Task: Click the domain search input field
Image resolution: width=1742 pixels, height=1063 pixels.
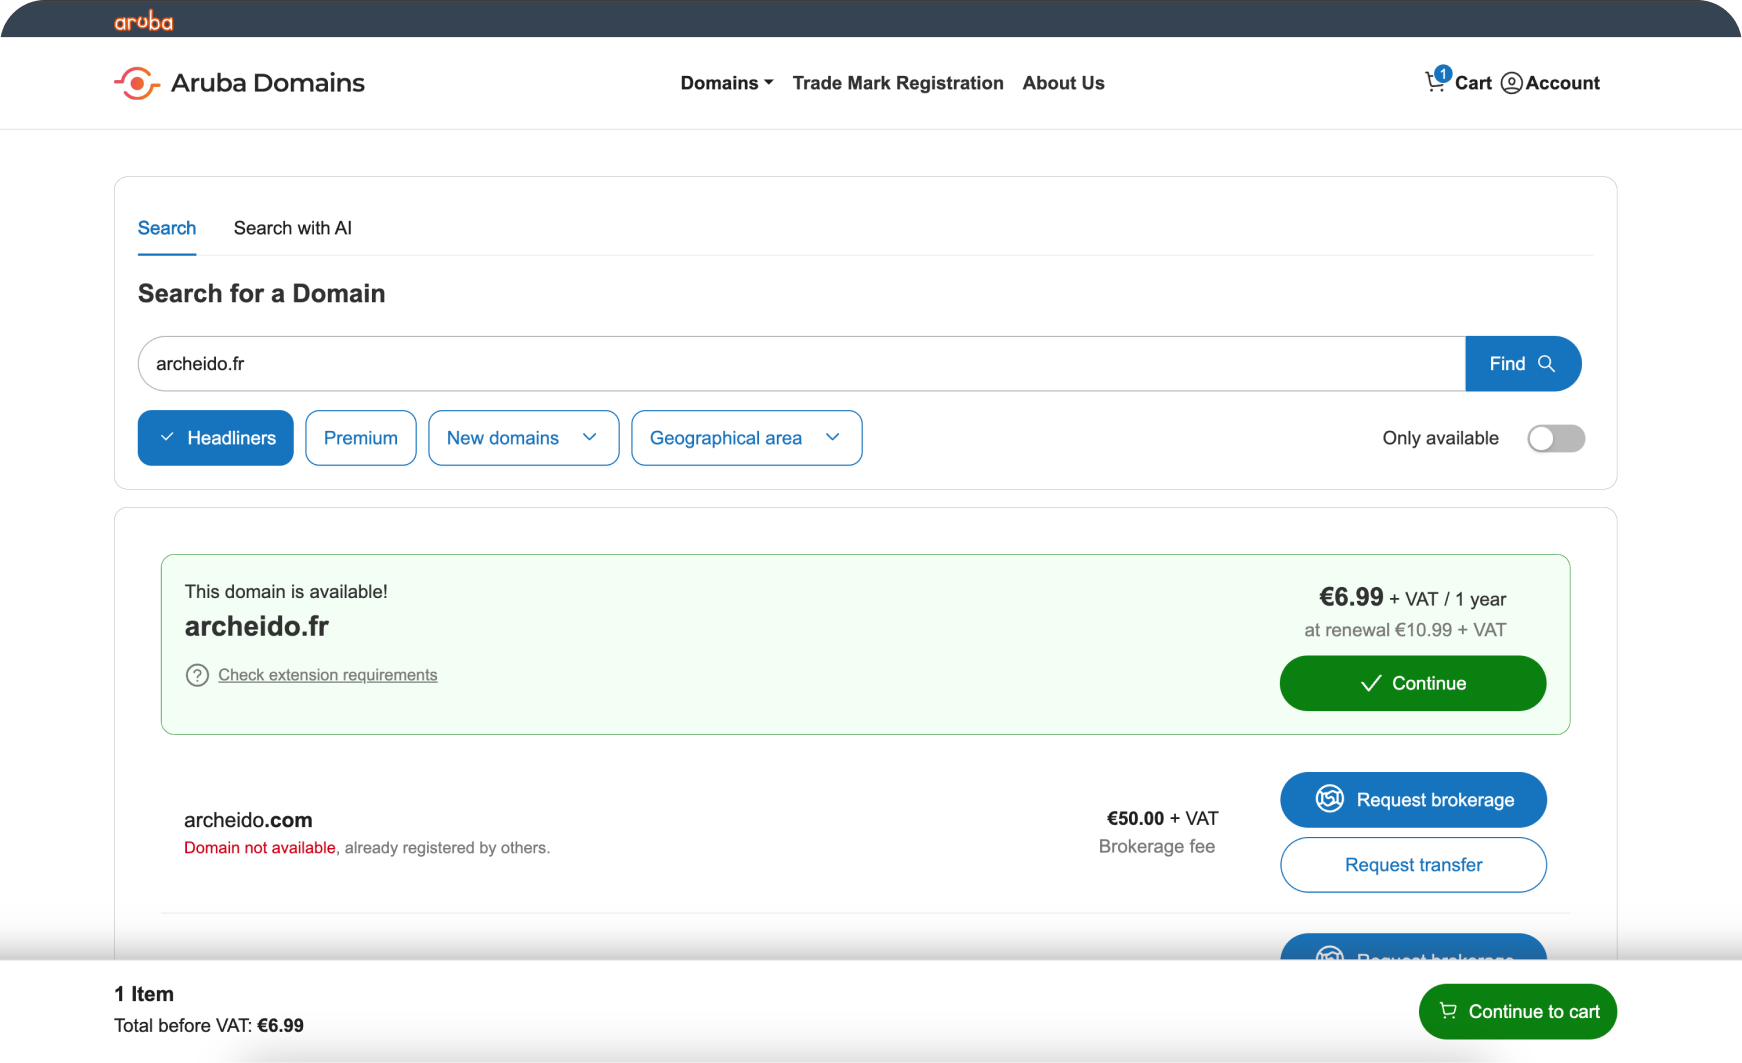Action: click(x=800, y=364)
